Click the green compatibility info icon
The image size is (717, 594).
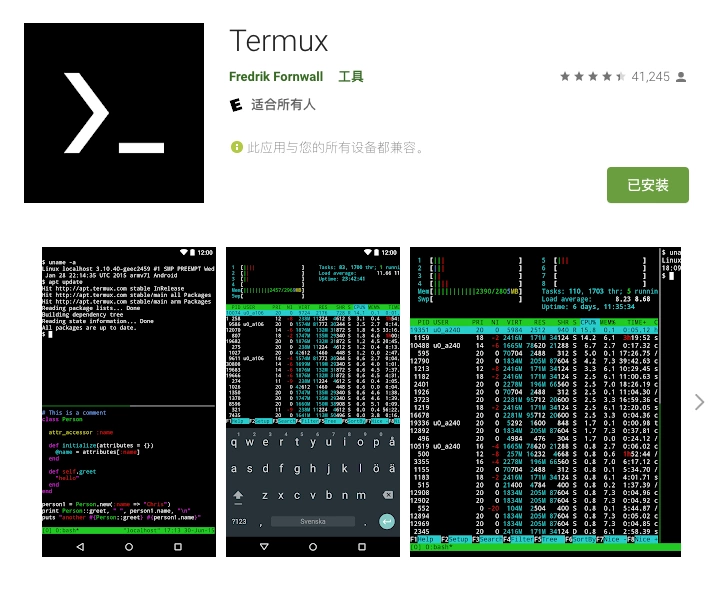click(x=236, y=147)
